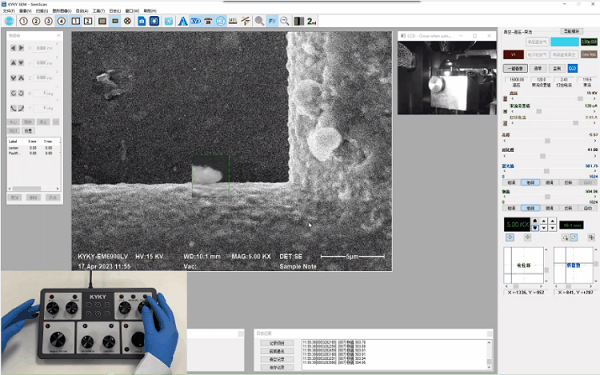This screenshot has height=375, width=600.
Task: Click the crossed-circle toolbar icon
Action: [x=127, y=21]
